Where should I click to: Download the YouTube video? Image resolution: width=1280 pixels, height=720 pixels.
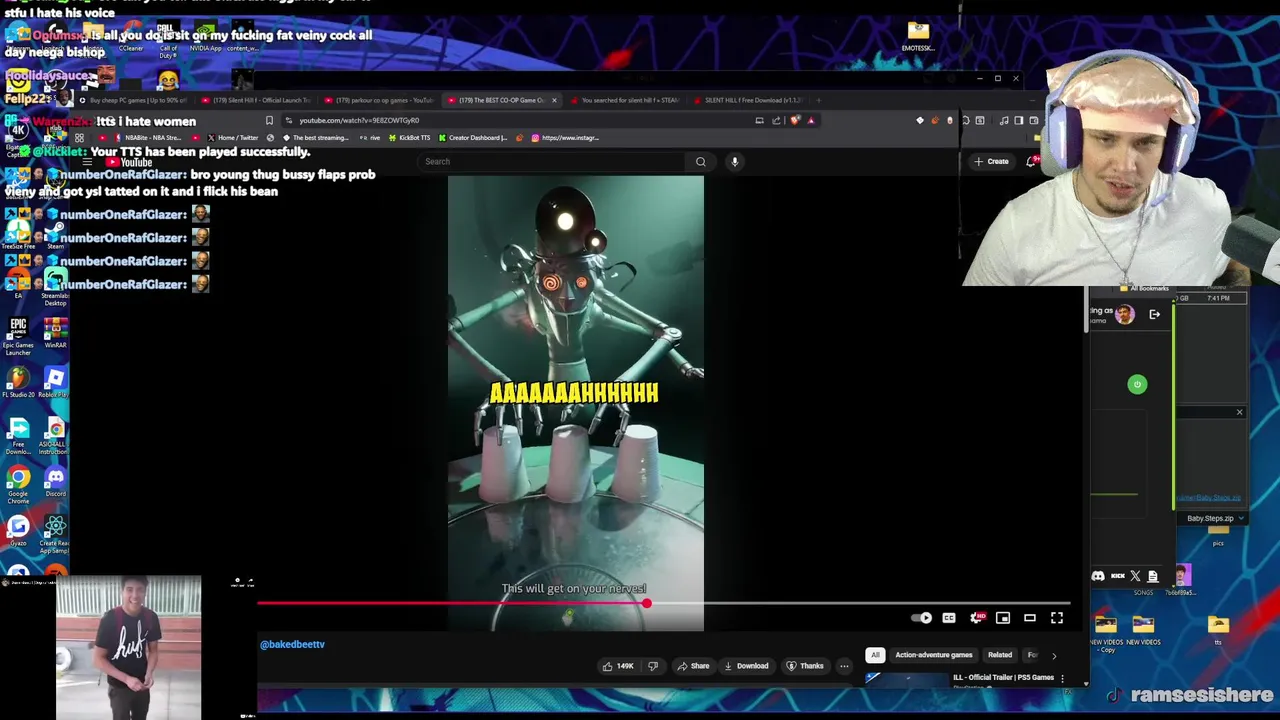click(746, 666)
